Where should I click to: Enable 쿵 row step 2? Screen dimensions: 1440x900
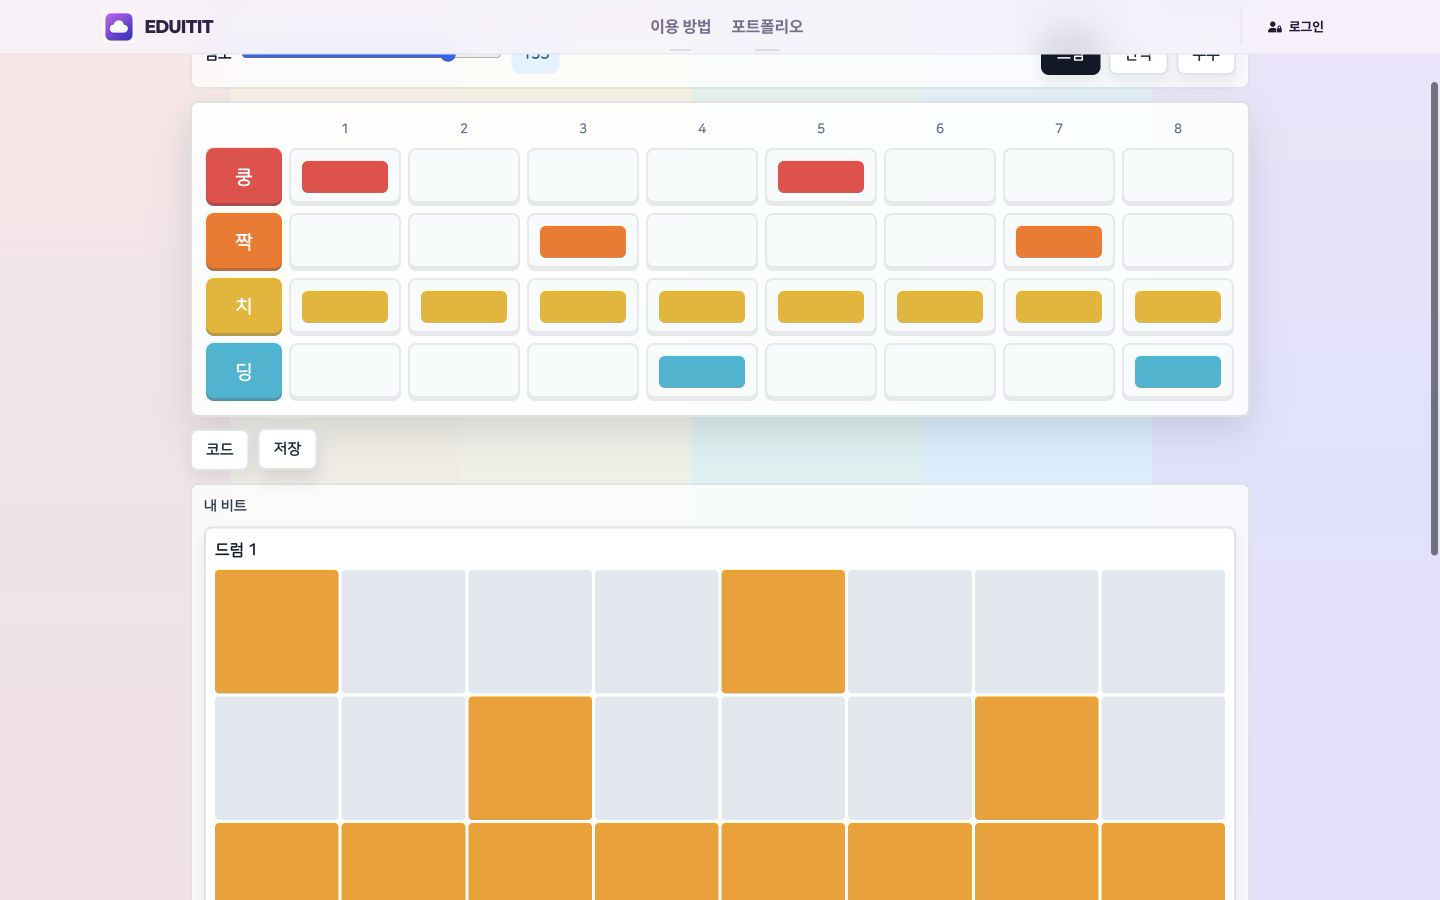click(464, 177)
